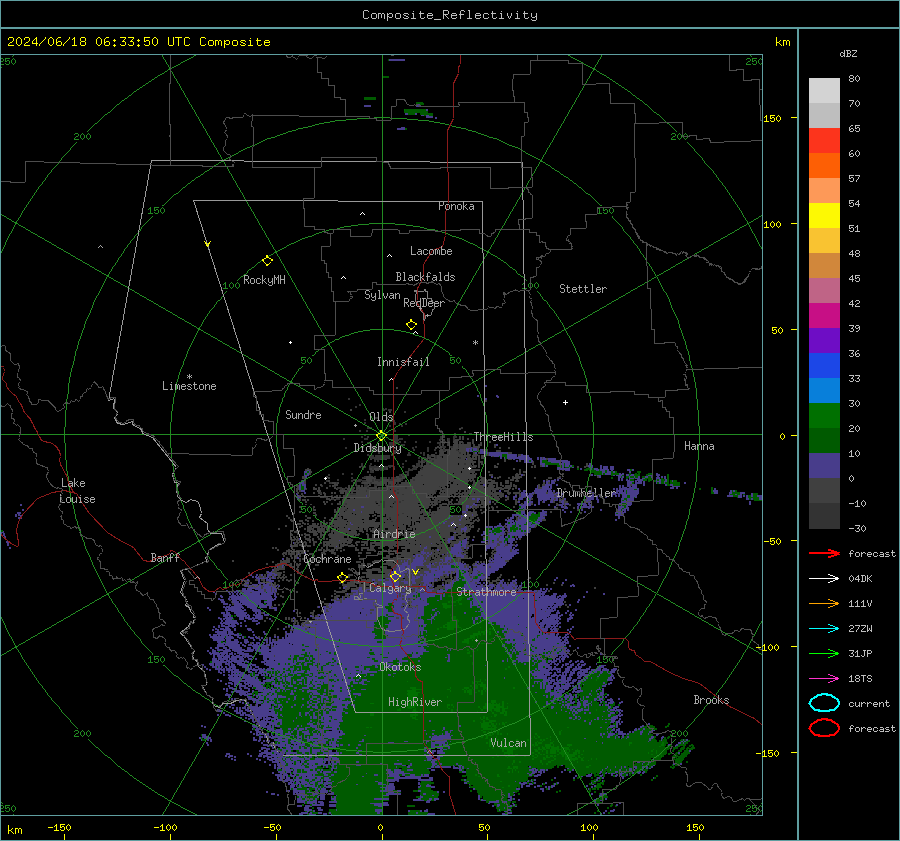Click the yellow diamond marker above Calgary
This screenshot has width=900, height=841.
[395, 576]
